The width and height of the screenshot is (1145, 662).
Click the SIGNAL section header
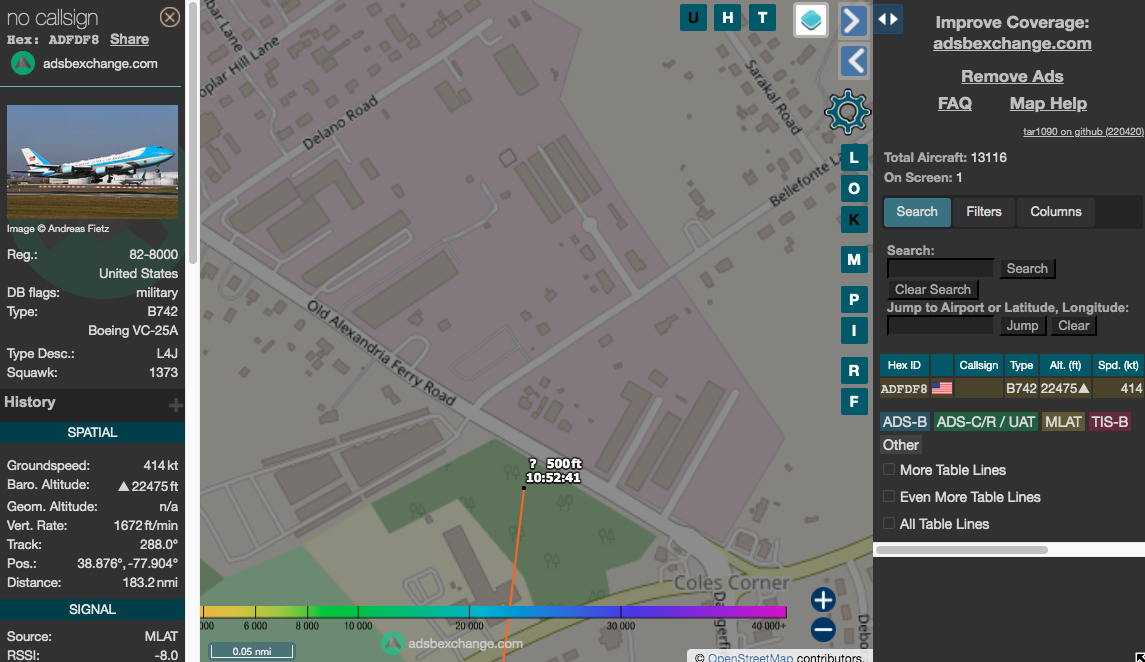[x=92, y=609]
